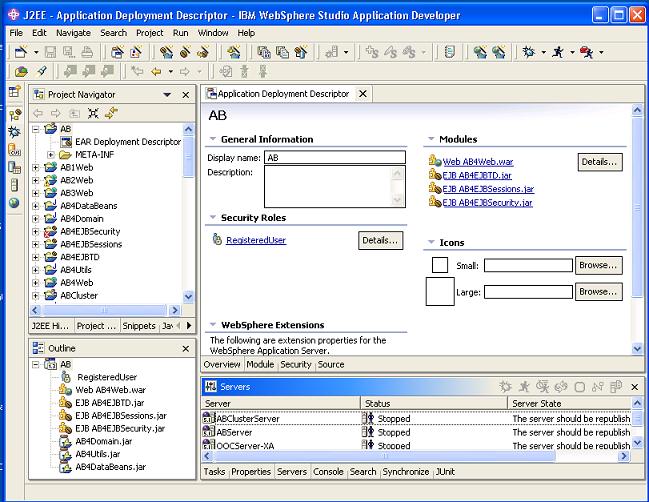Click stop server square icon in Servers view
This screenshot has width=649, height=502.
click(x=579, y=387)
